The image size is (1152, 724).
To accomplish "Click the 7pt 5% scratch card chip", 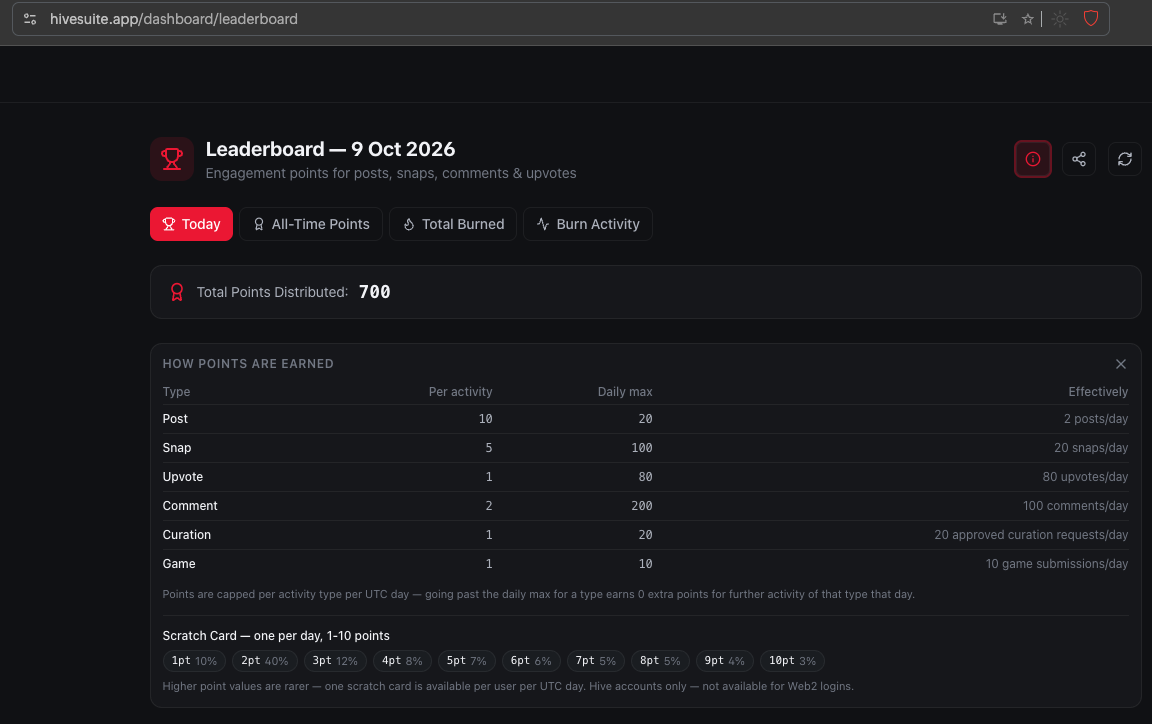I will pyautogui.click(x=596, y=661).
